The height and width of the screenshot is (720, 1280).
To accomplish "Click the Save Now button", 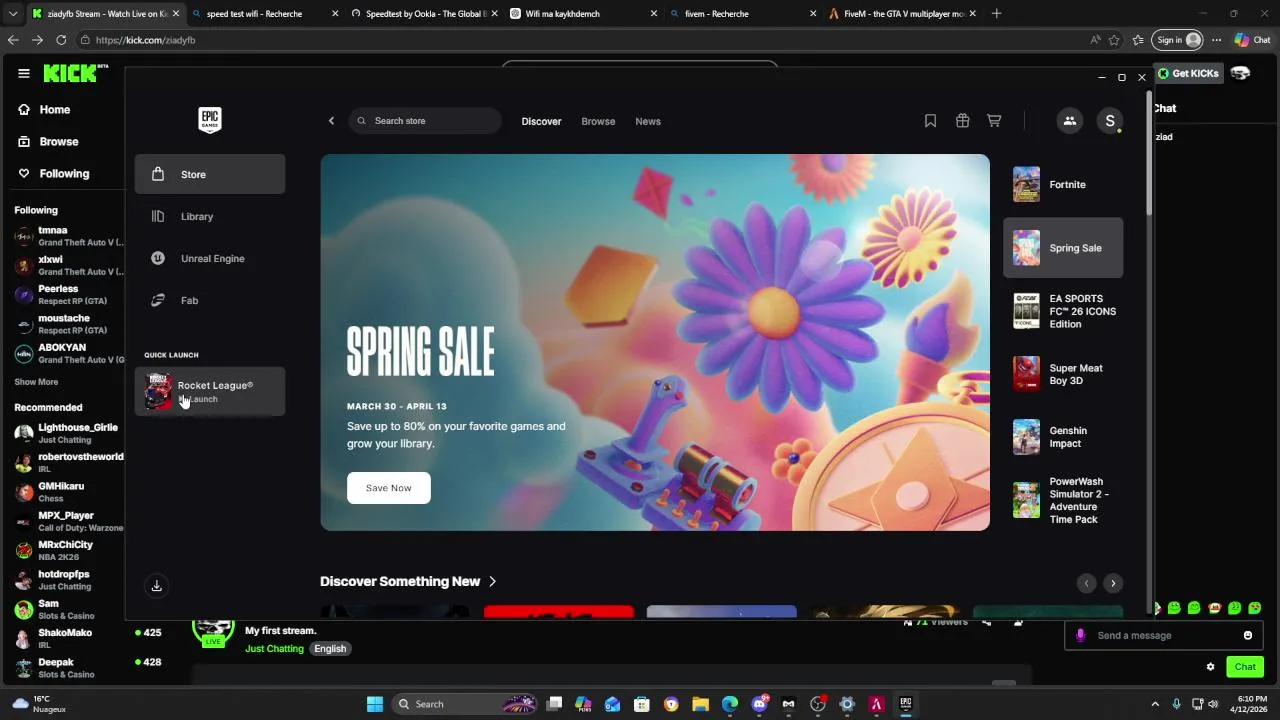I will click(x=389, y=488).
